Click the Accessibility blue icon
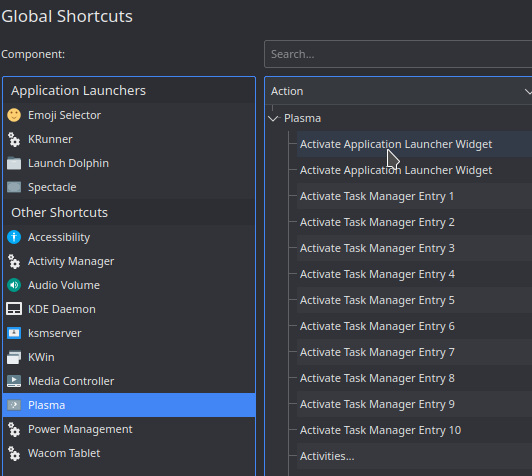 [x=14, y=237]
